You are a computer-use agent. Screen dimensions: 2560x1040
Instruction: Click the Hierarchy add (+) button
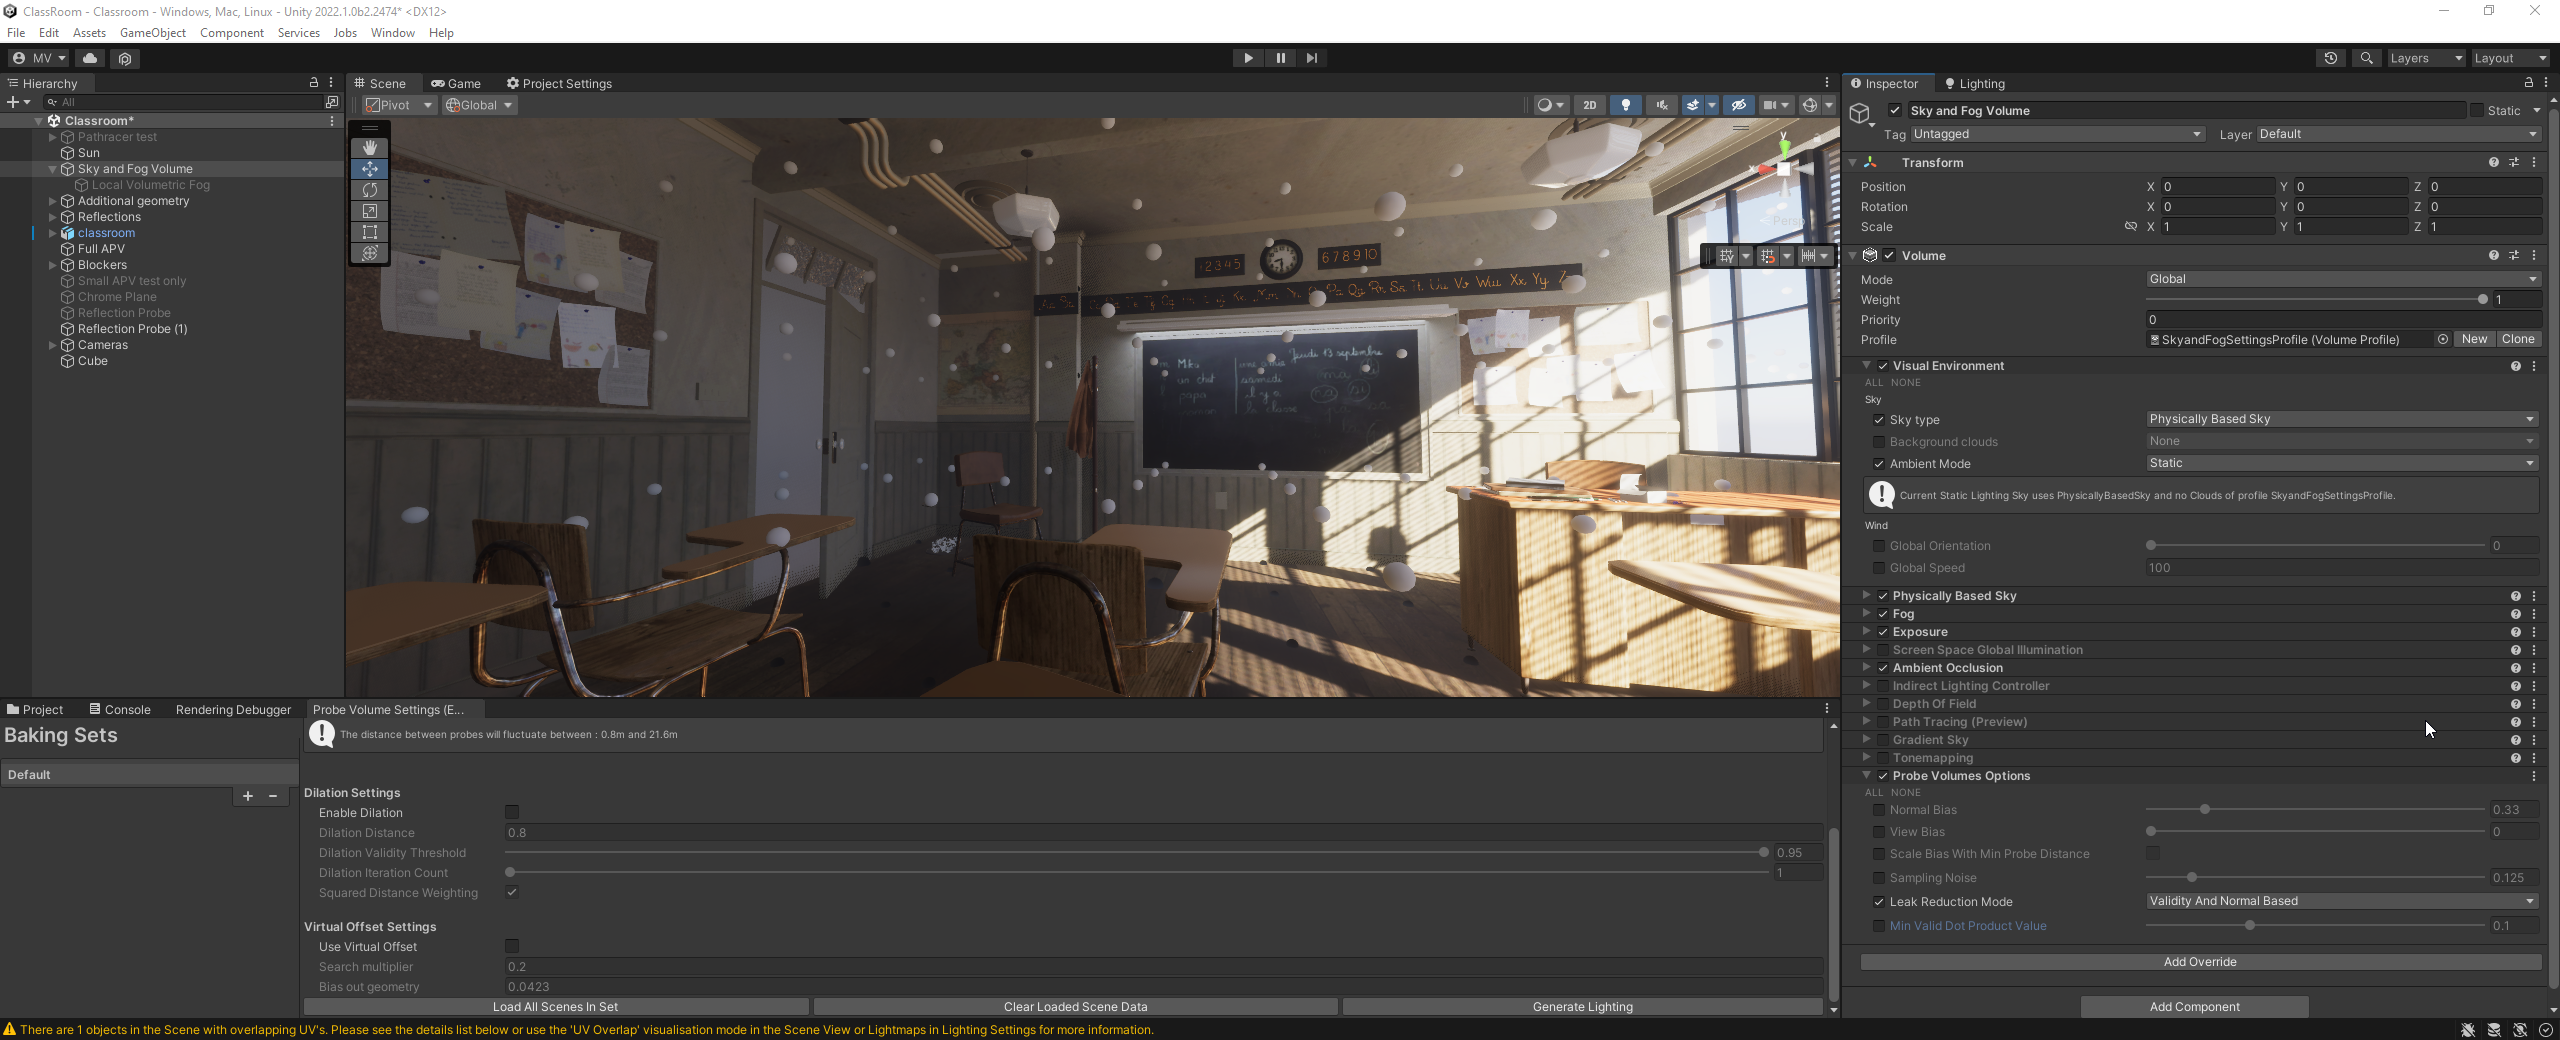pos(18,102)
